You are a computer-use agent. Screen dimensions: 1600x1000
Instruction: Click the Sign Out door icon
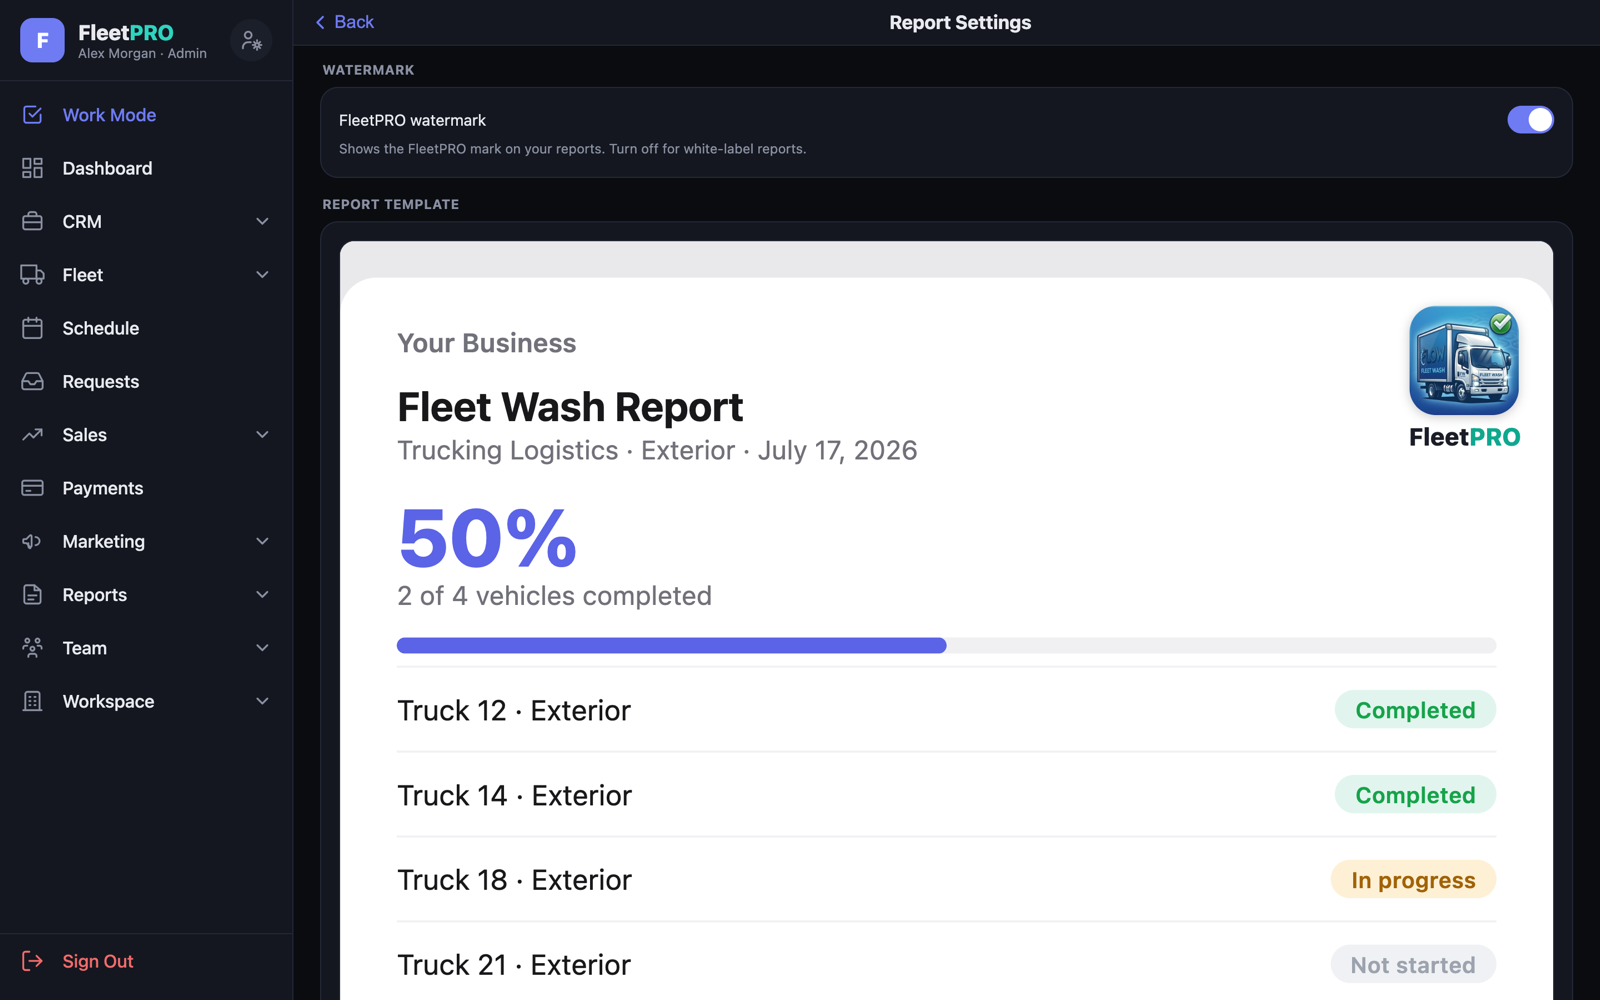tap(32, 961)
